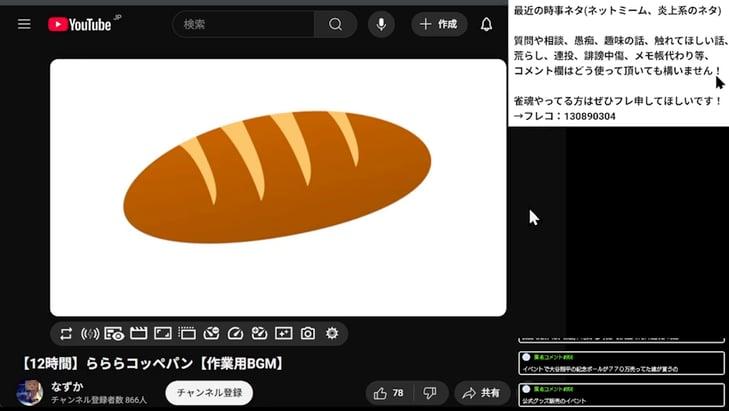Click the audio boost wave icon
Image resolution: width=729 pixels, height=411 pixels.
click(x=90, y=333)
